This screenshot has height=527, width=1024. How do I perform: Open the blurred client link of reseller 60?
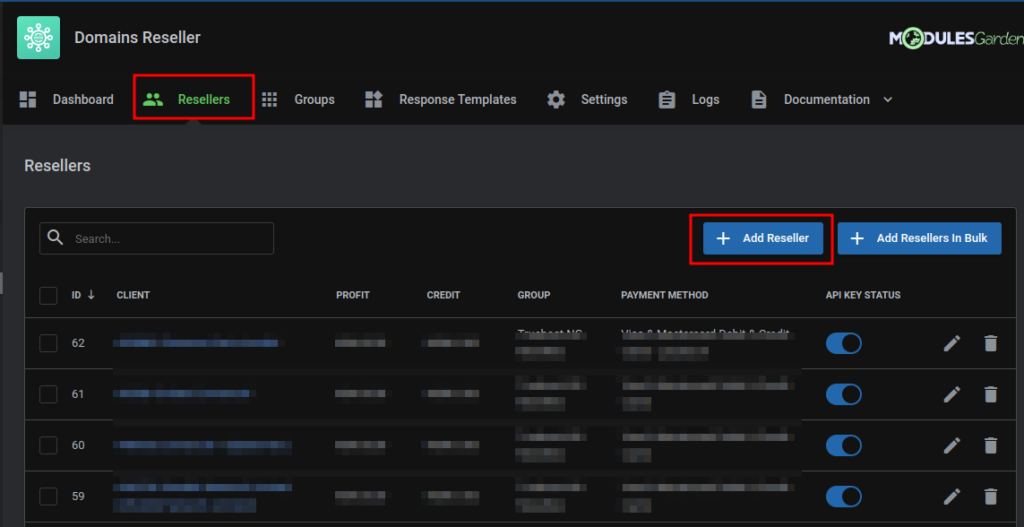tap(202, 445)
